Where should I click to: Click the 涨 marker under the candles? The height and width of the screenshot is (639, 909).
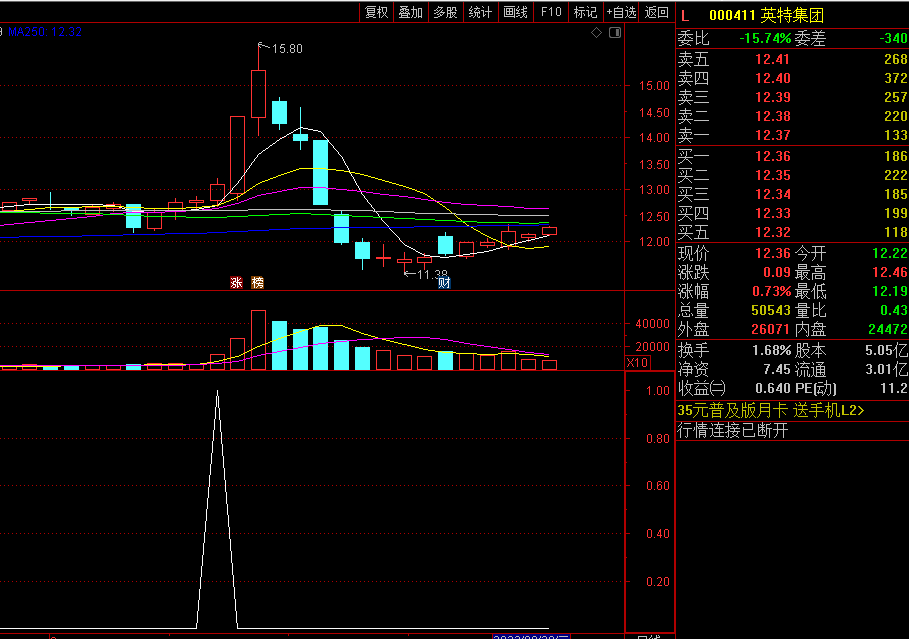[236, 282]
